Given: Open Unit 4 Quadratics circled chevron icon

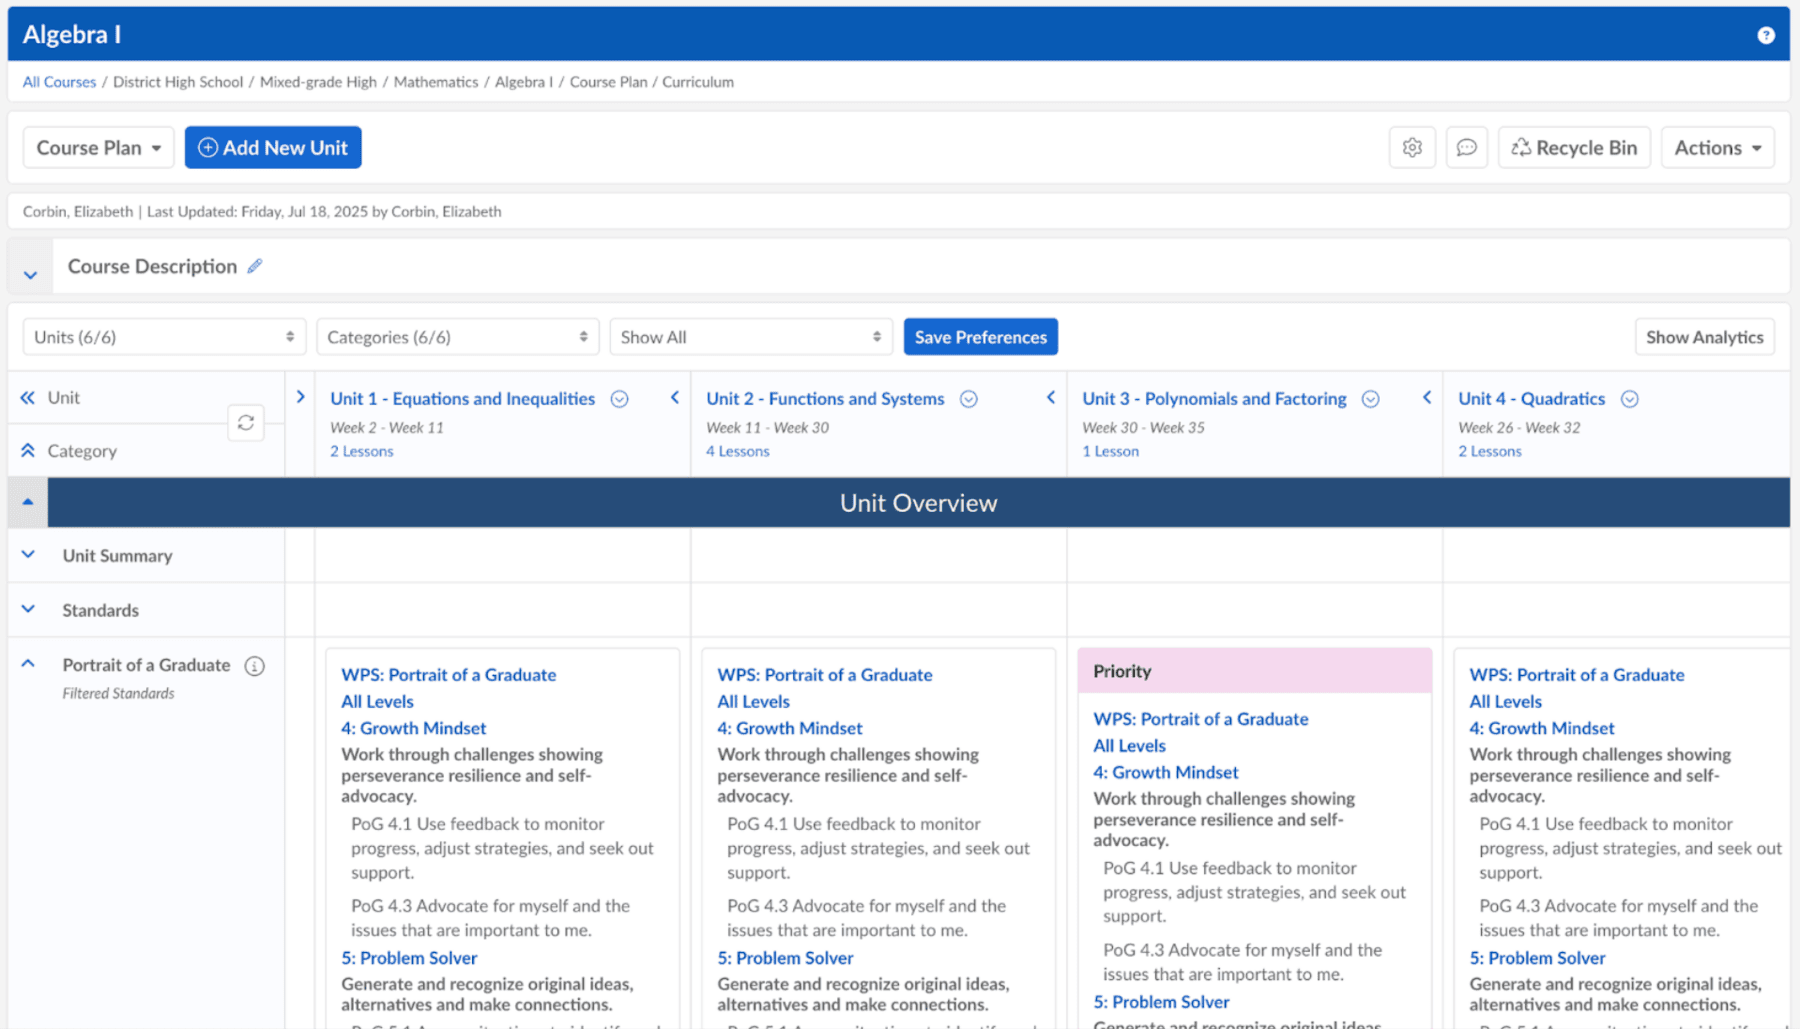Looking at the screenshot, I should coord(1629,399).
